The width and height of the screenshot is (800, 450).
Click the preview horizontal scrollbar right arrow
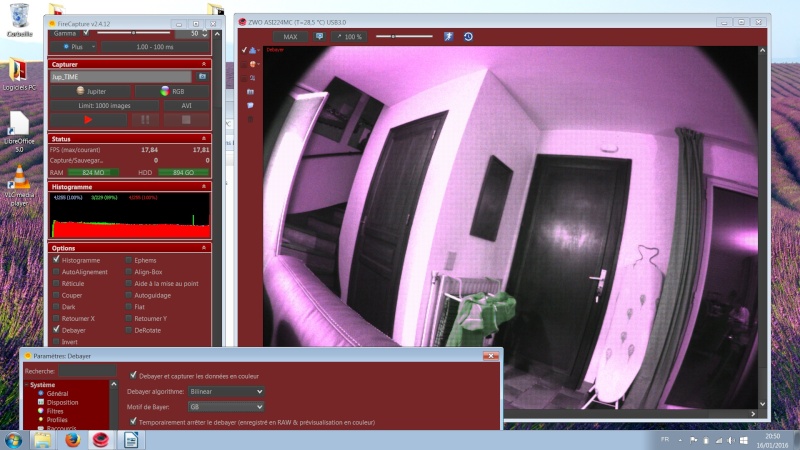(x=754, y=414)
